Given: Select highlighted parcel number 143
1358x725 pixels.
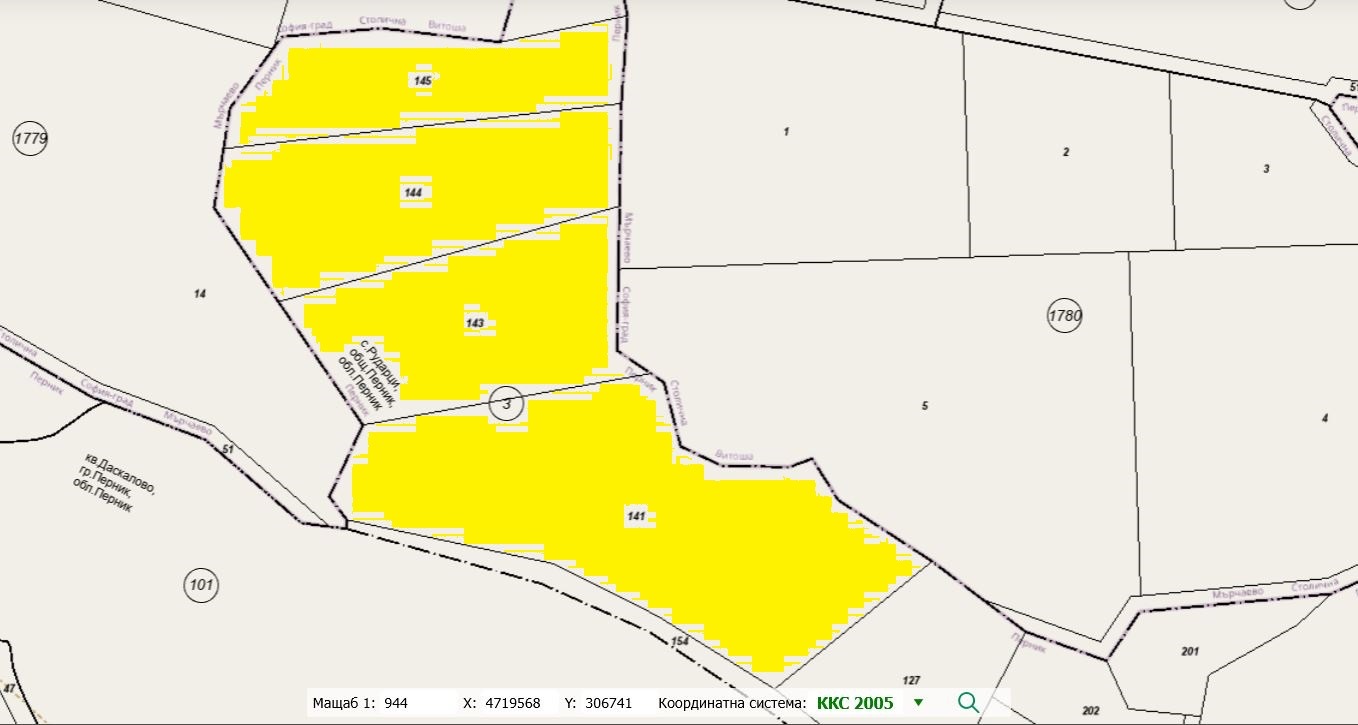Looking at the screenshot, I should click(x=475, y=323).
